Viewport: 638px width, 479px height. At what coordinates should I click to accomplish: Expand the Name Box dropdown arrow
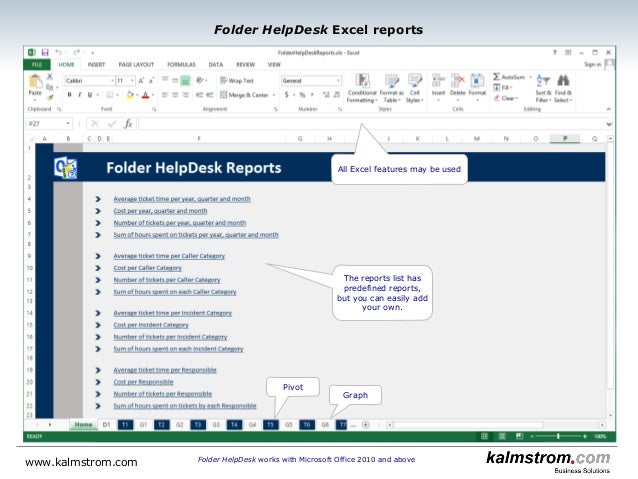[x=68, y=123]
